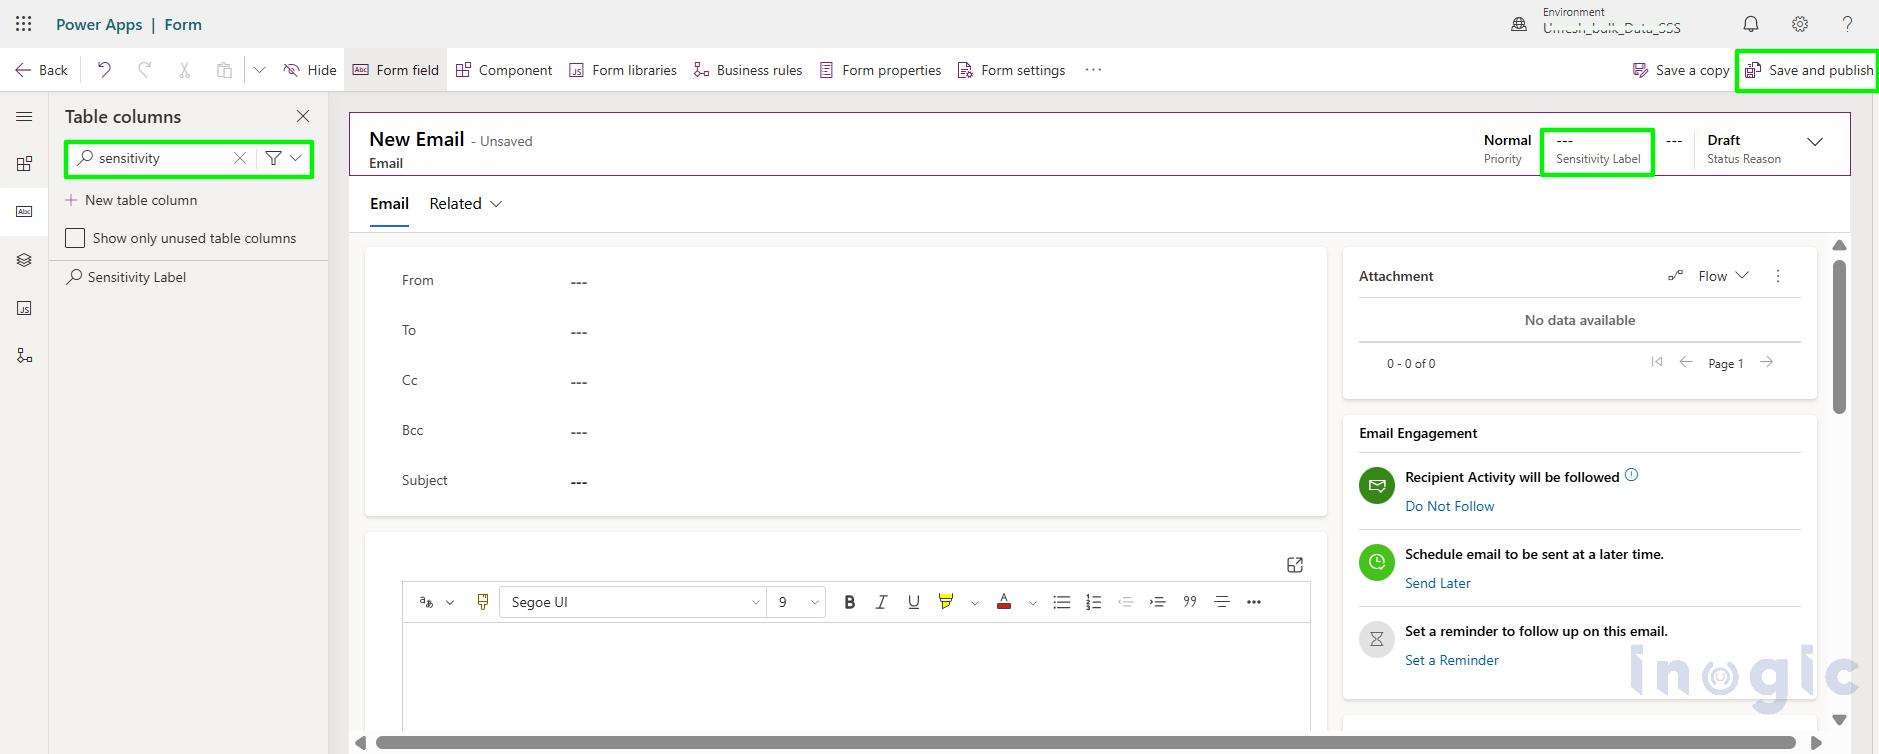1879x754 pixels.
Task: Expand the left navigation hamburger menu
Action: click(x=24, y=117)
